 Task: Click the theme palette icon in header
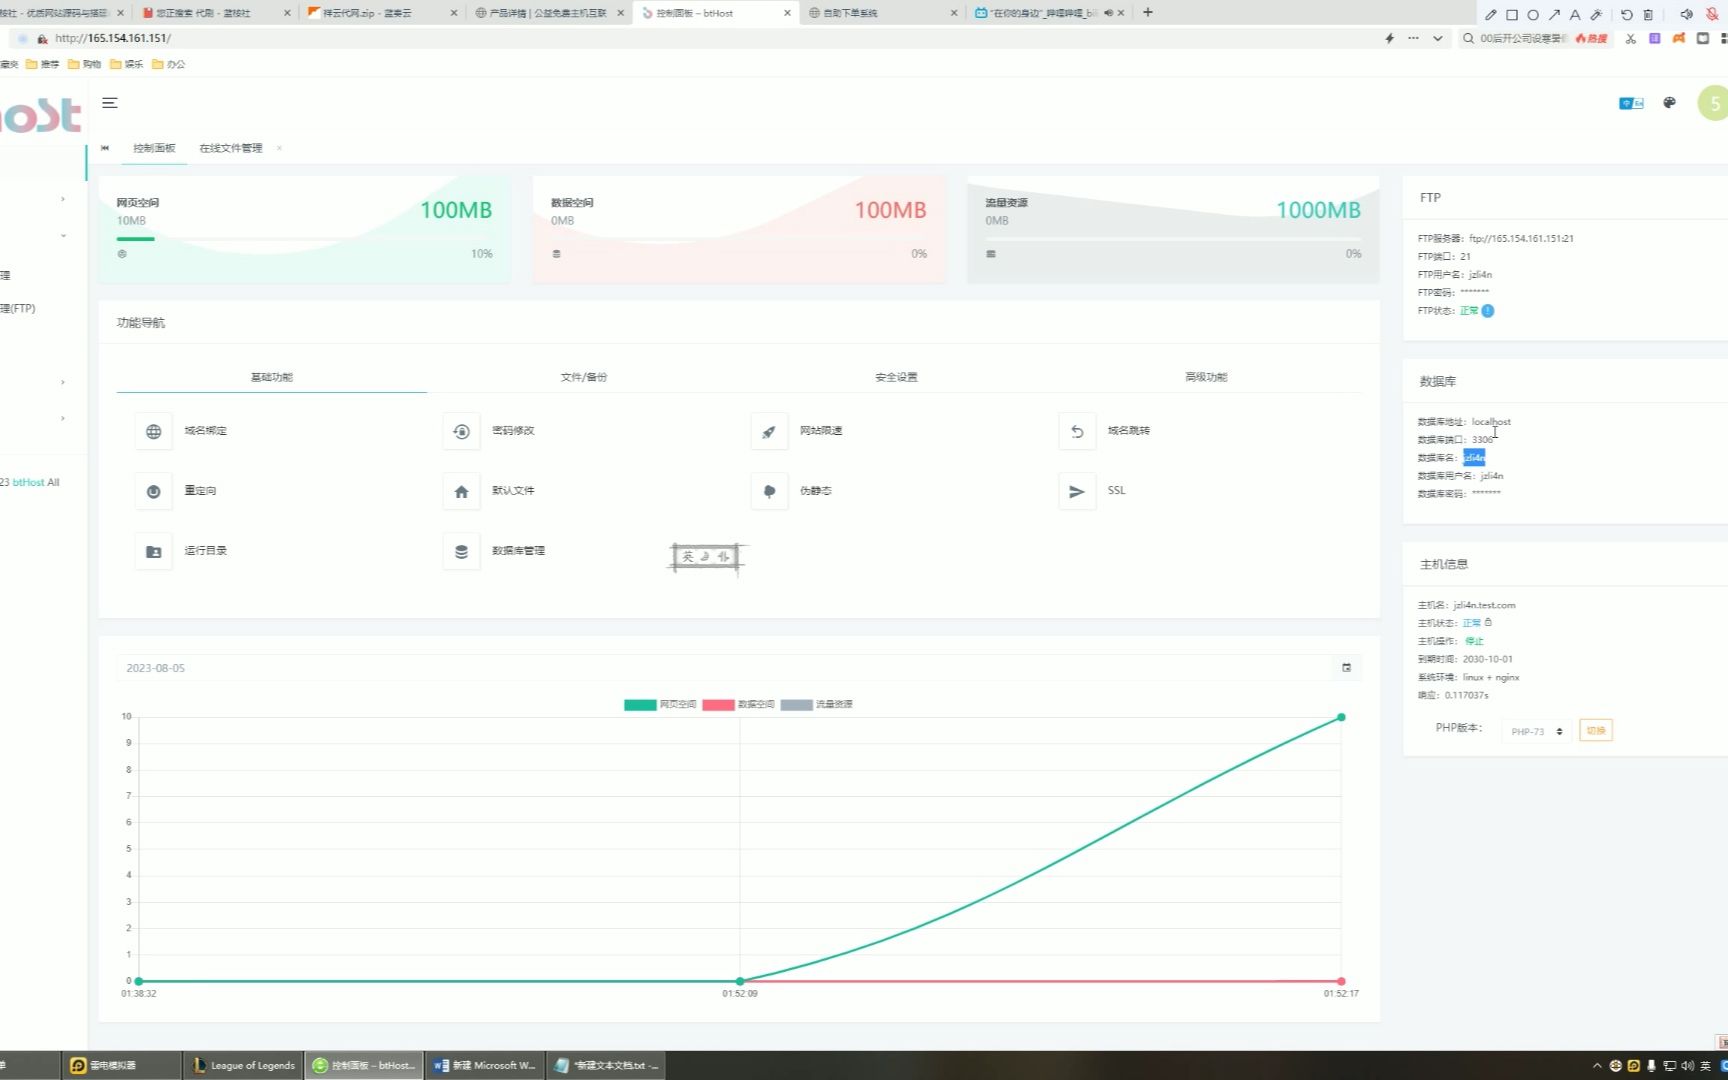pos(1669,103)
